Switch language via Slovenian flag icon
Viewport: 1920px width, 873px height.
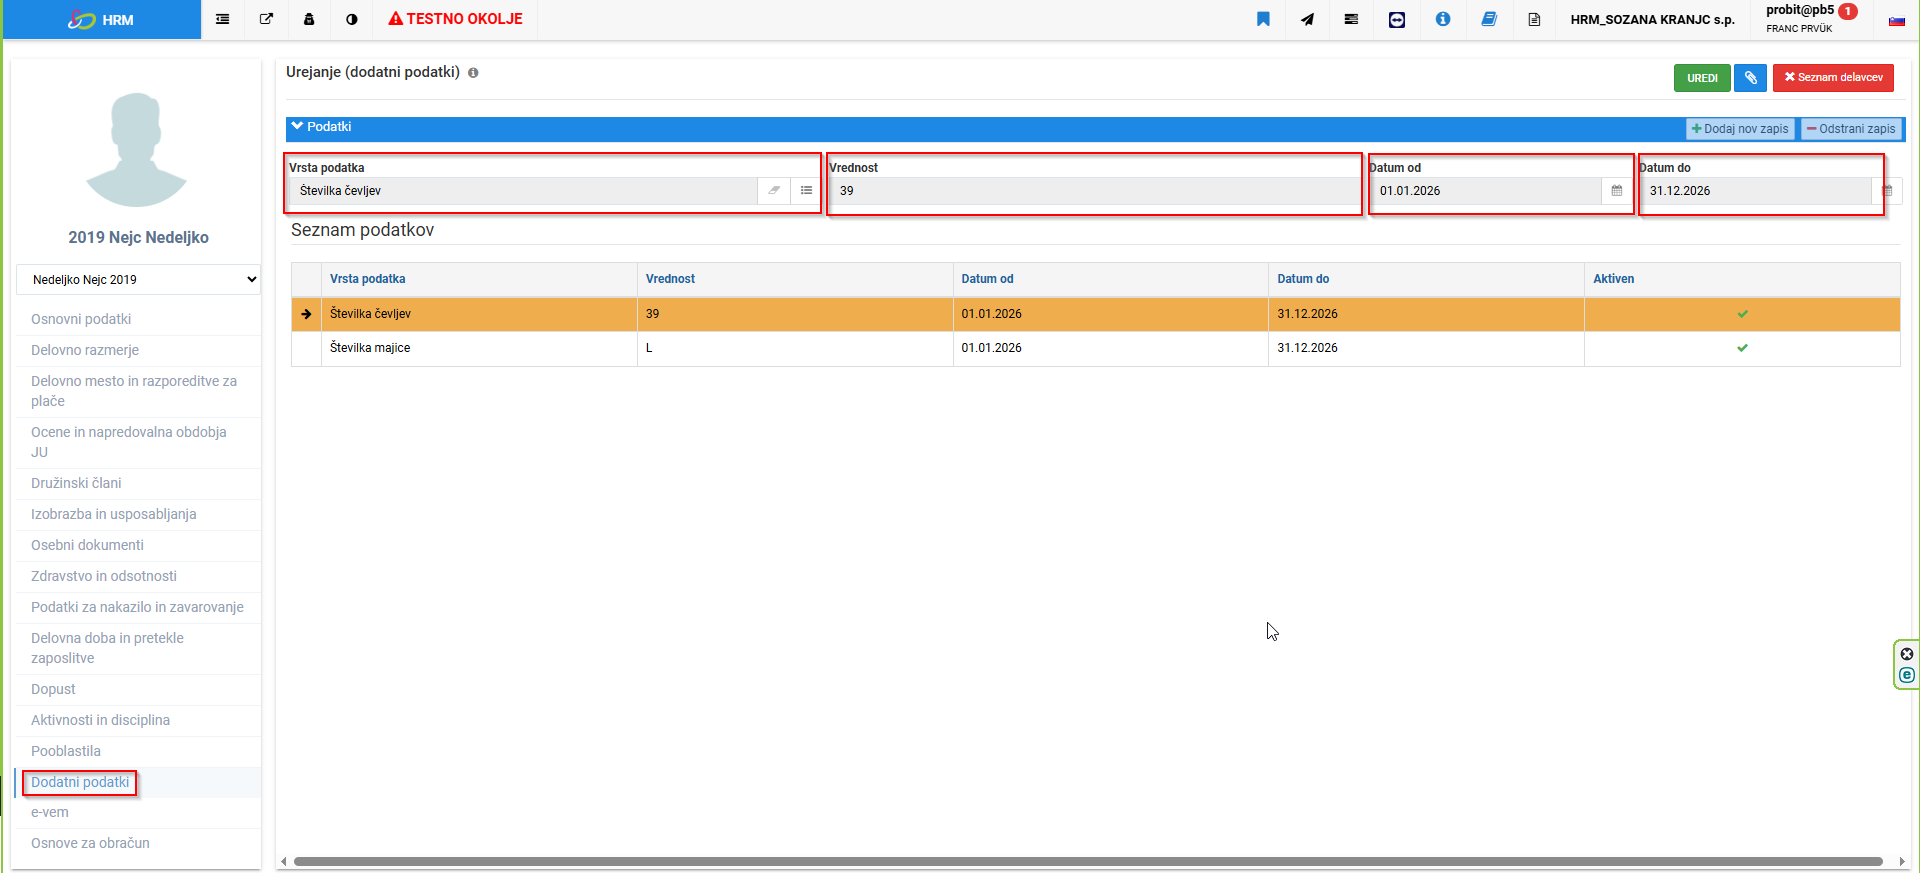(1896, 20)
